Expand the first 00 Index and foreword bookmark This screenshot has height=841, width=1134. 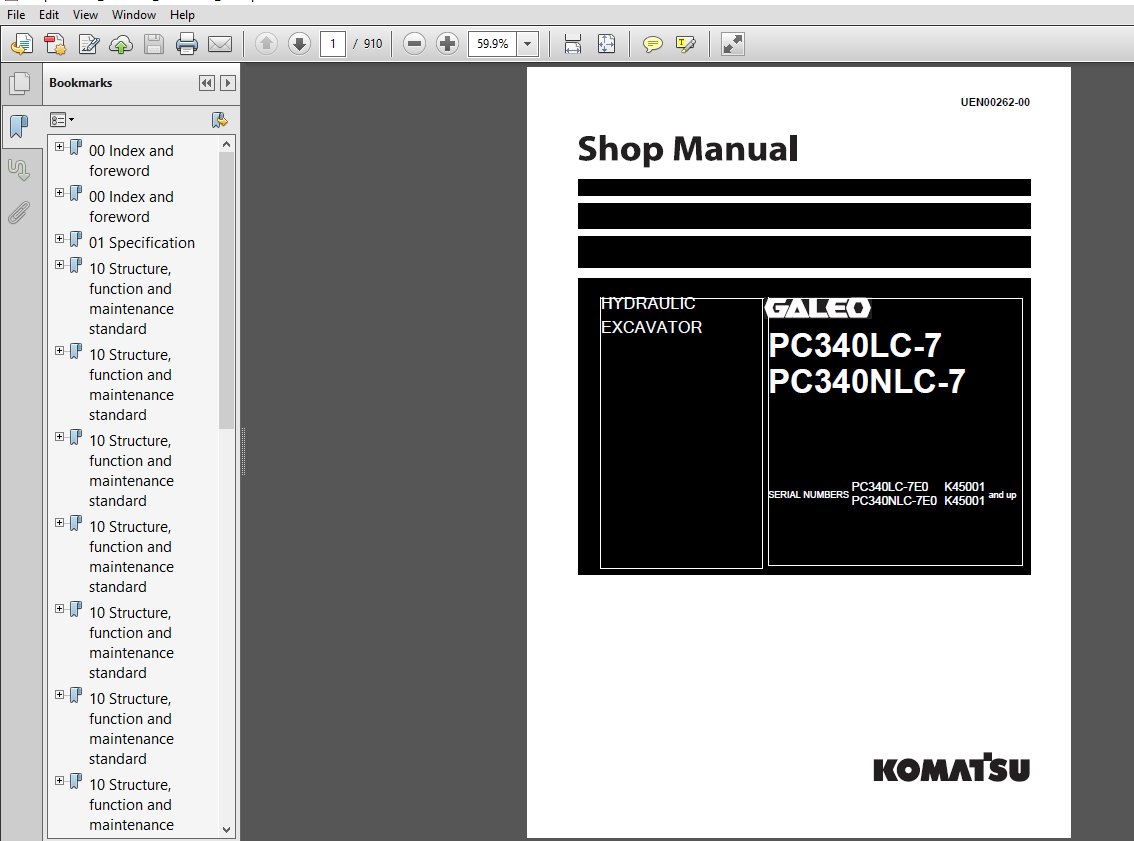59,147
